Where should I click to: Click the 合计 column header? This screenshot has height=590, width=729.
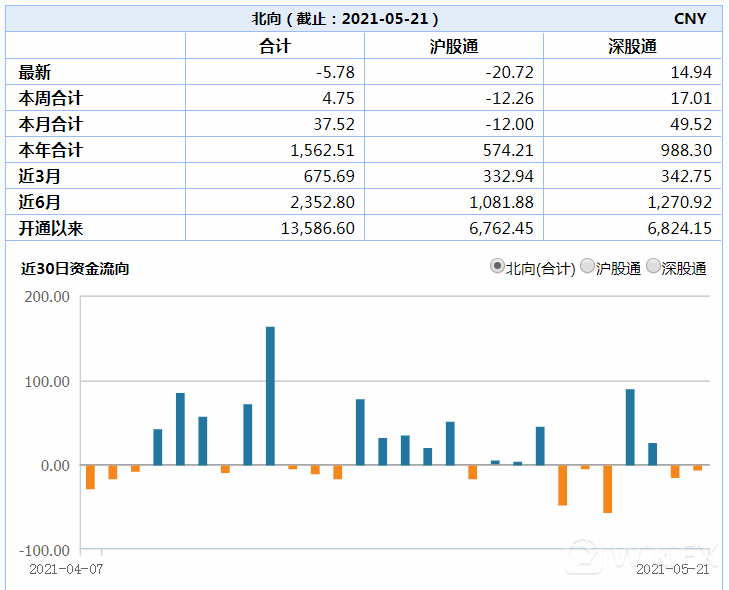(274, 46)
